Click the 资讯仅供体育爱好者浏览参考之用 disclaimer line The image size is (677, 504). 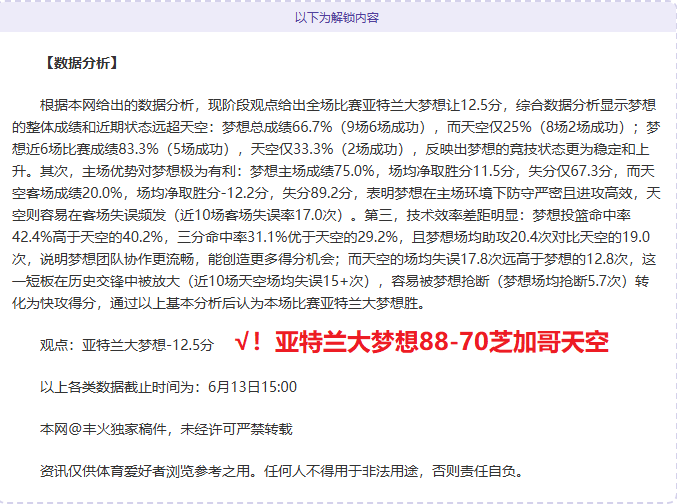click(x=282, y=471)
